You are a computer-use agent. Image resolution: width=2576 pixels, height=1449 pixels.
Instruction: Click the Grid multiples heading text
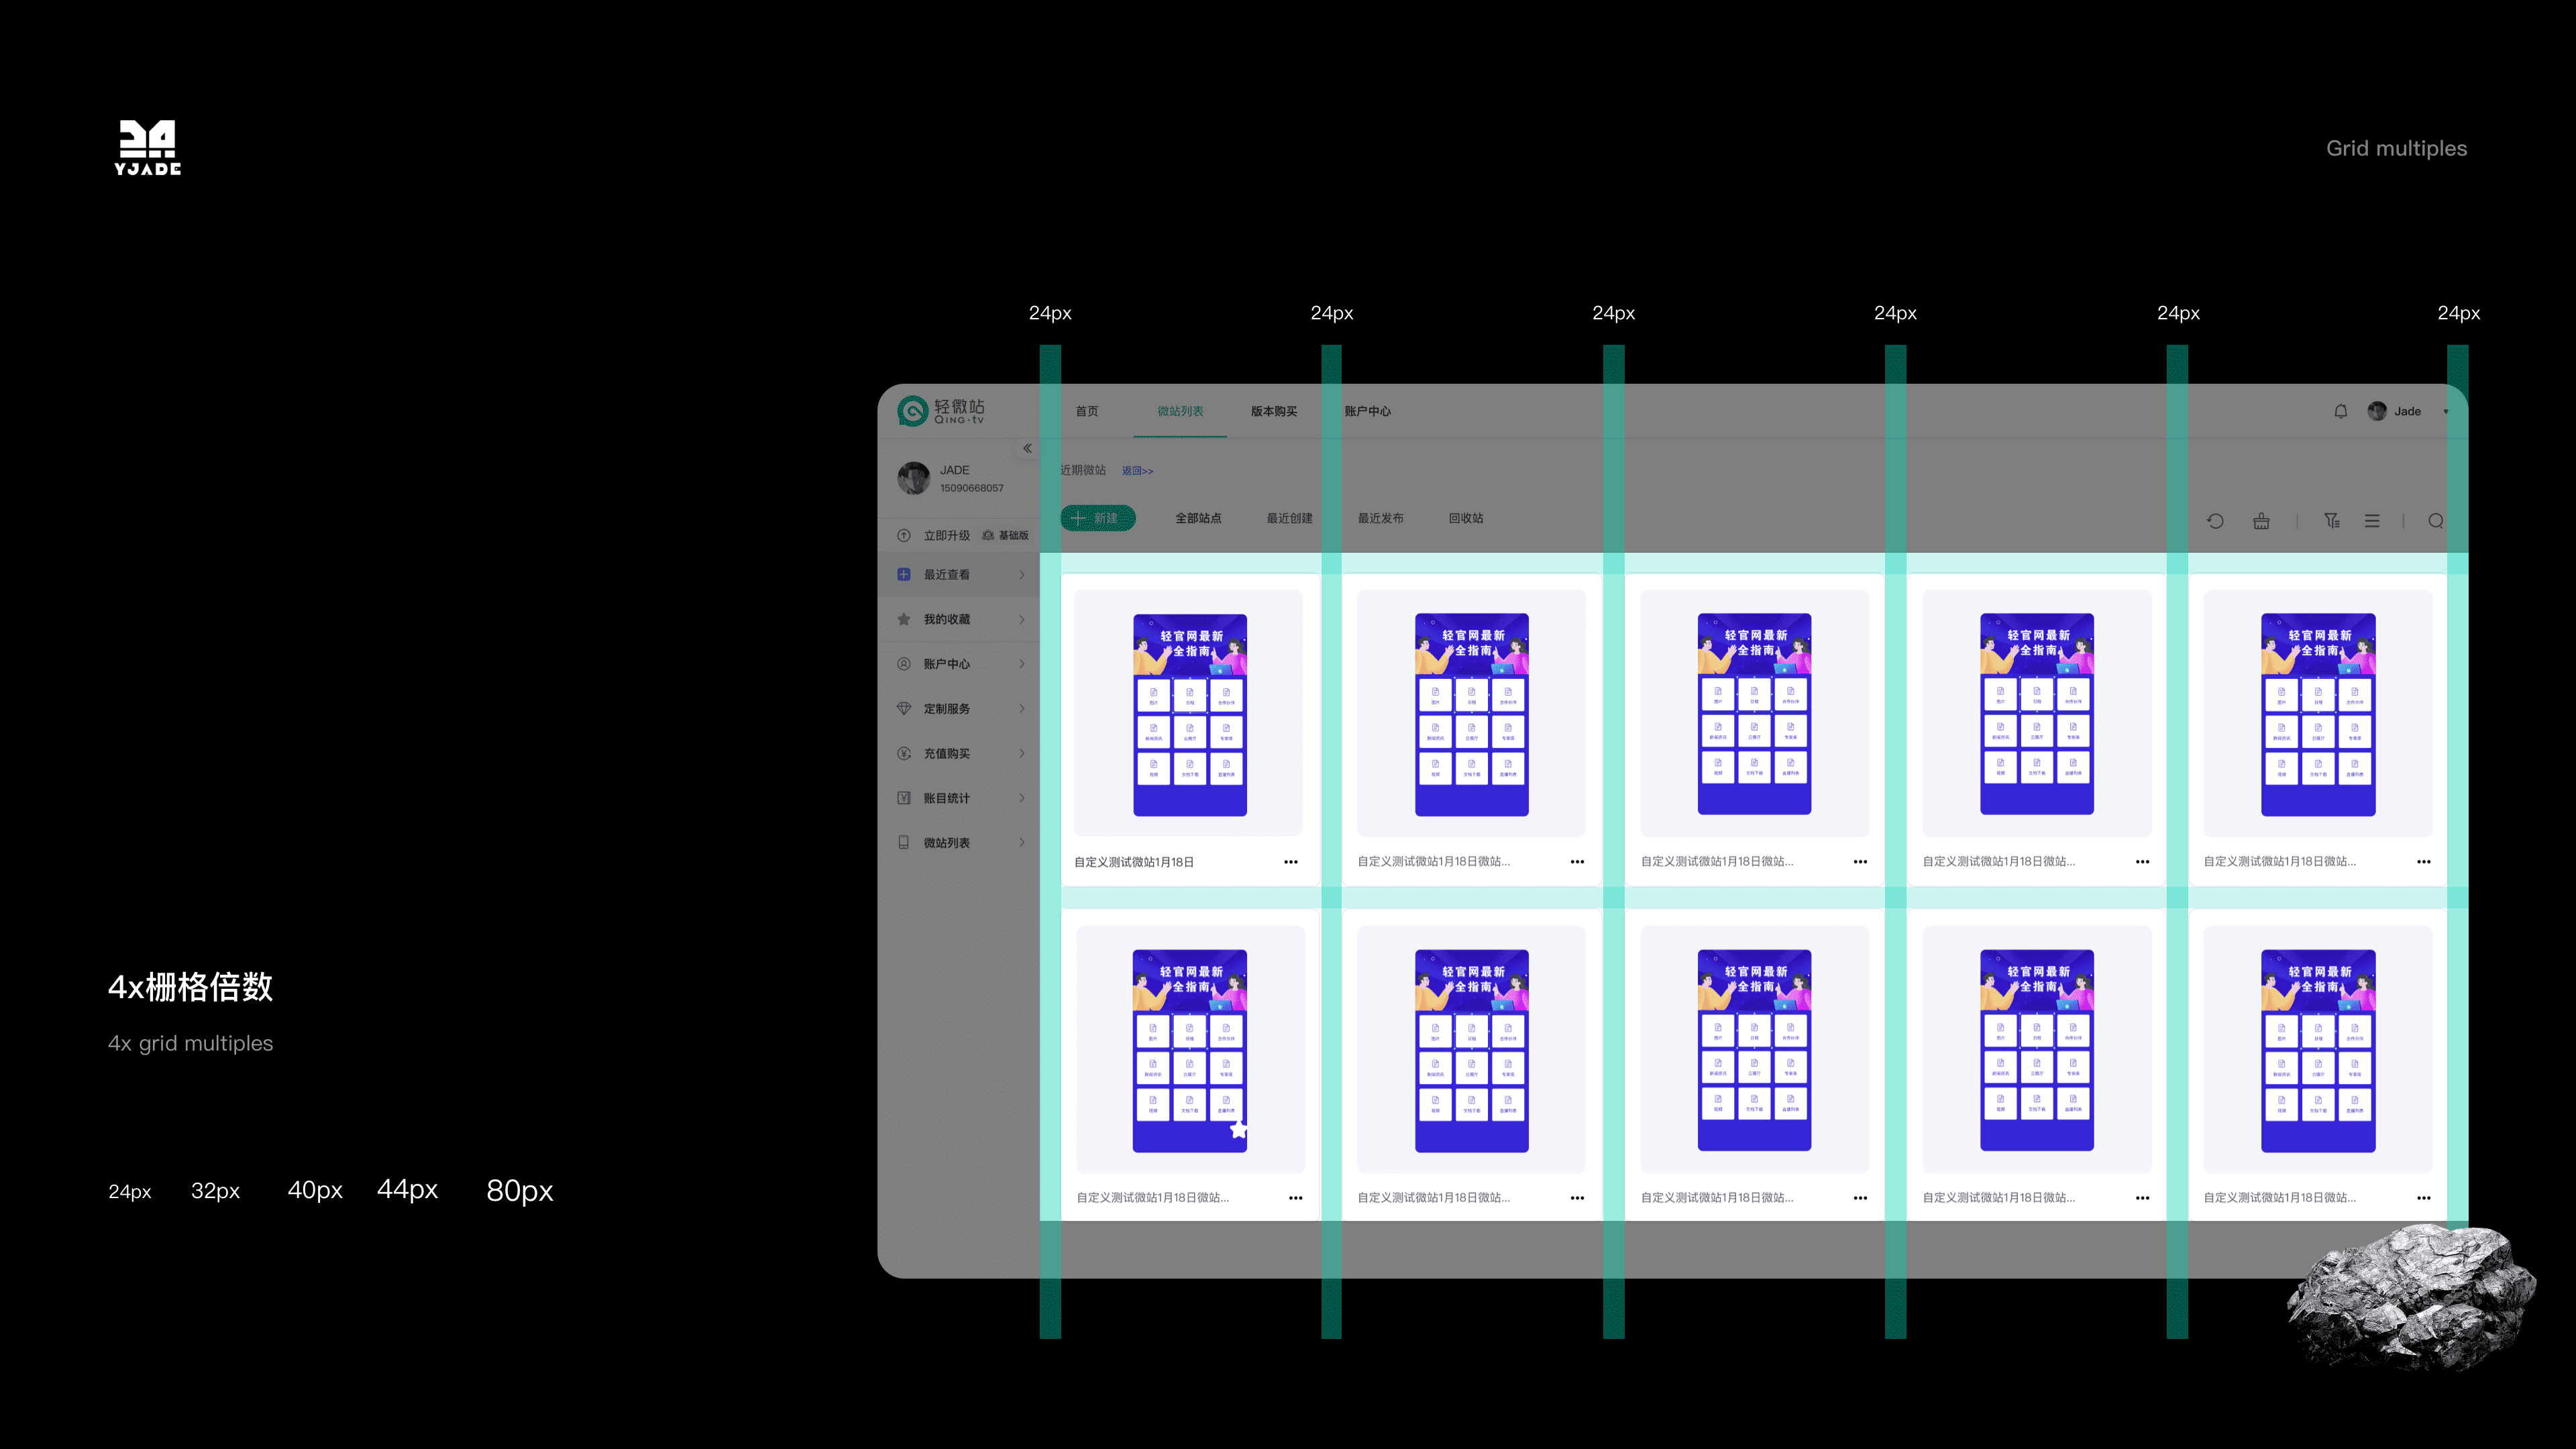point(2396,149)
